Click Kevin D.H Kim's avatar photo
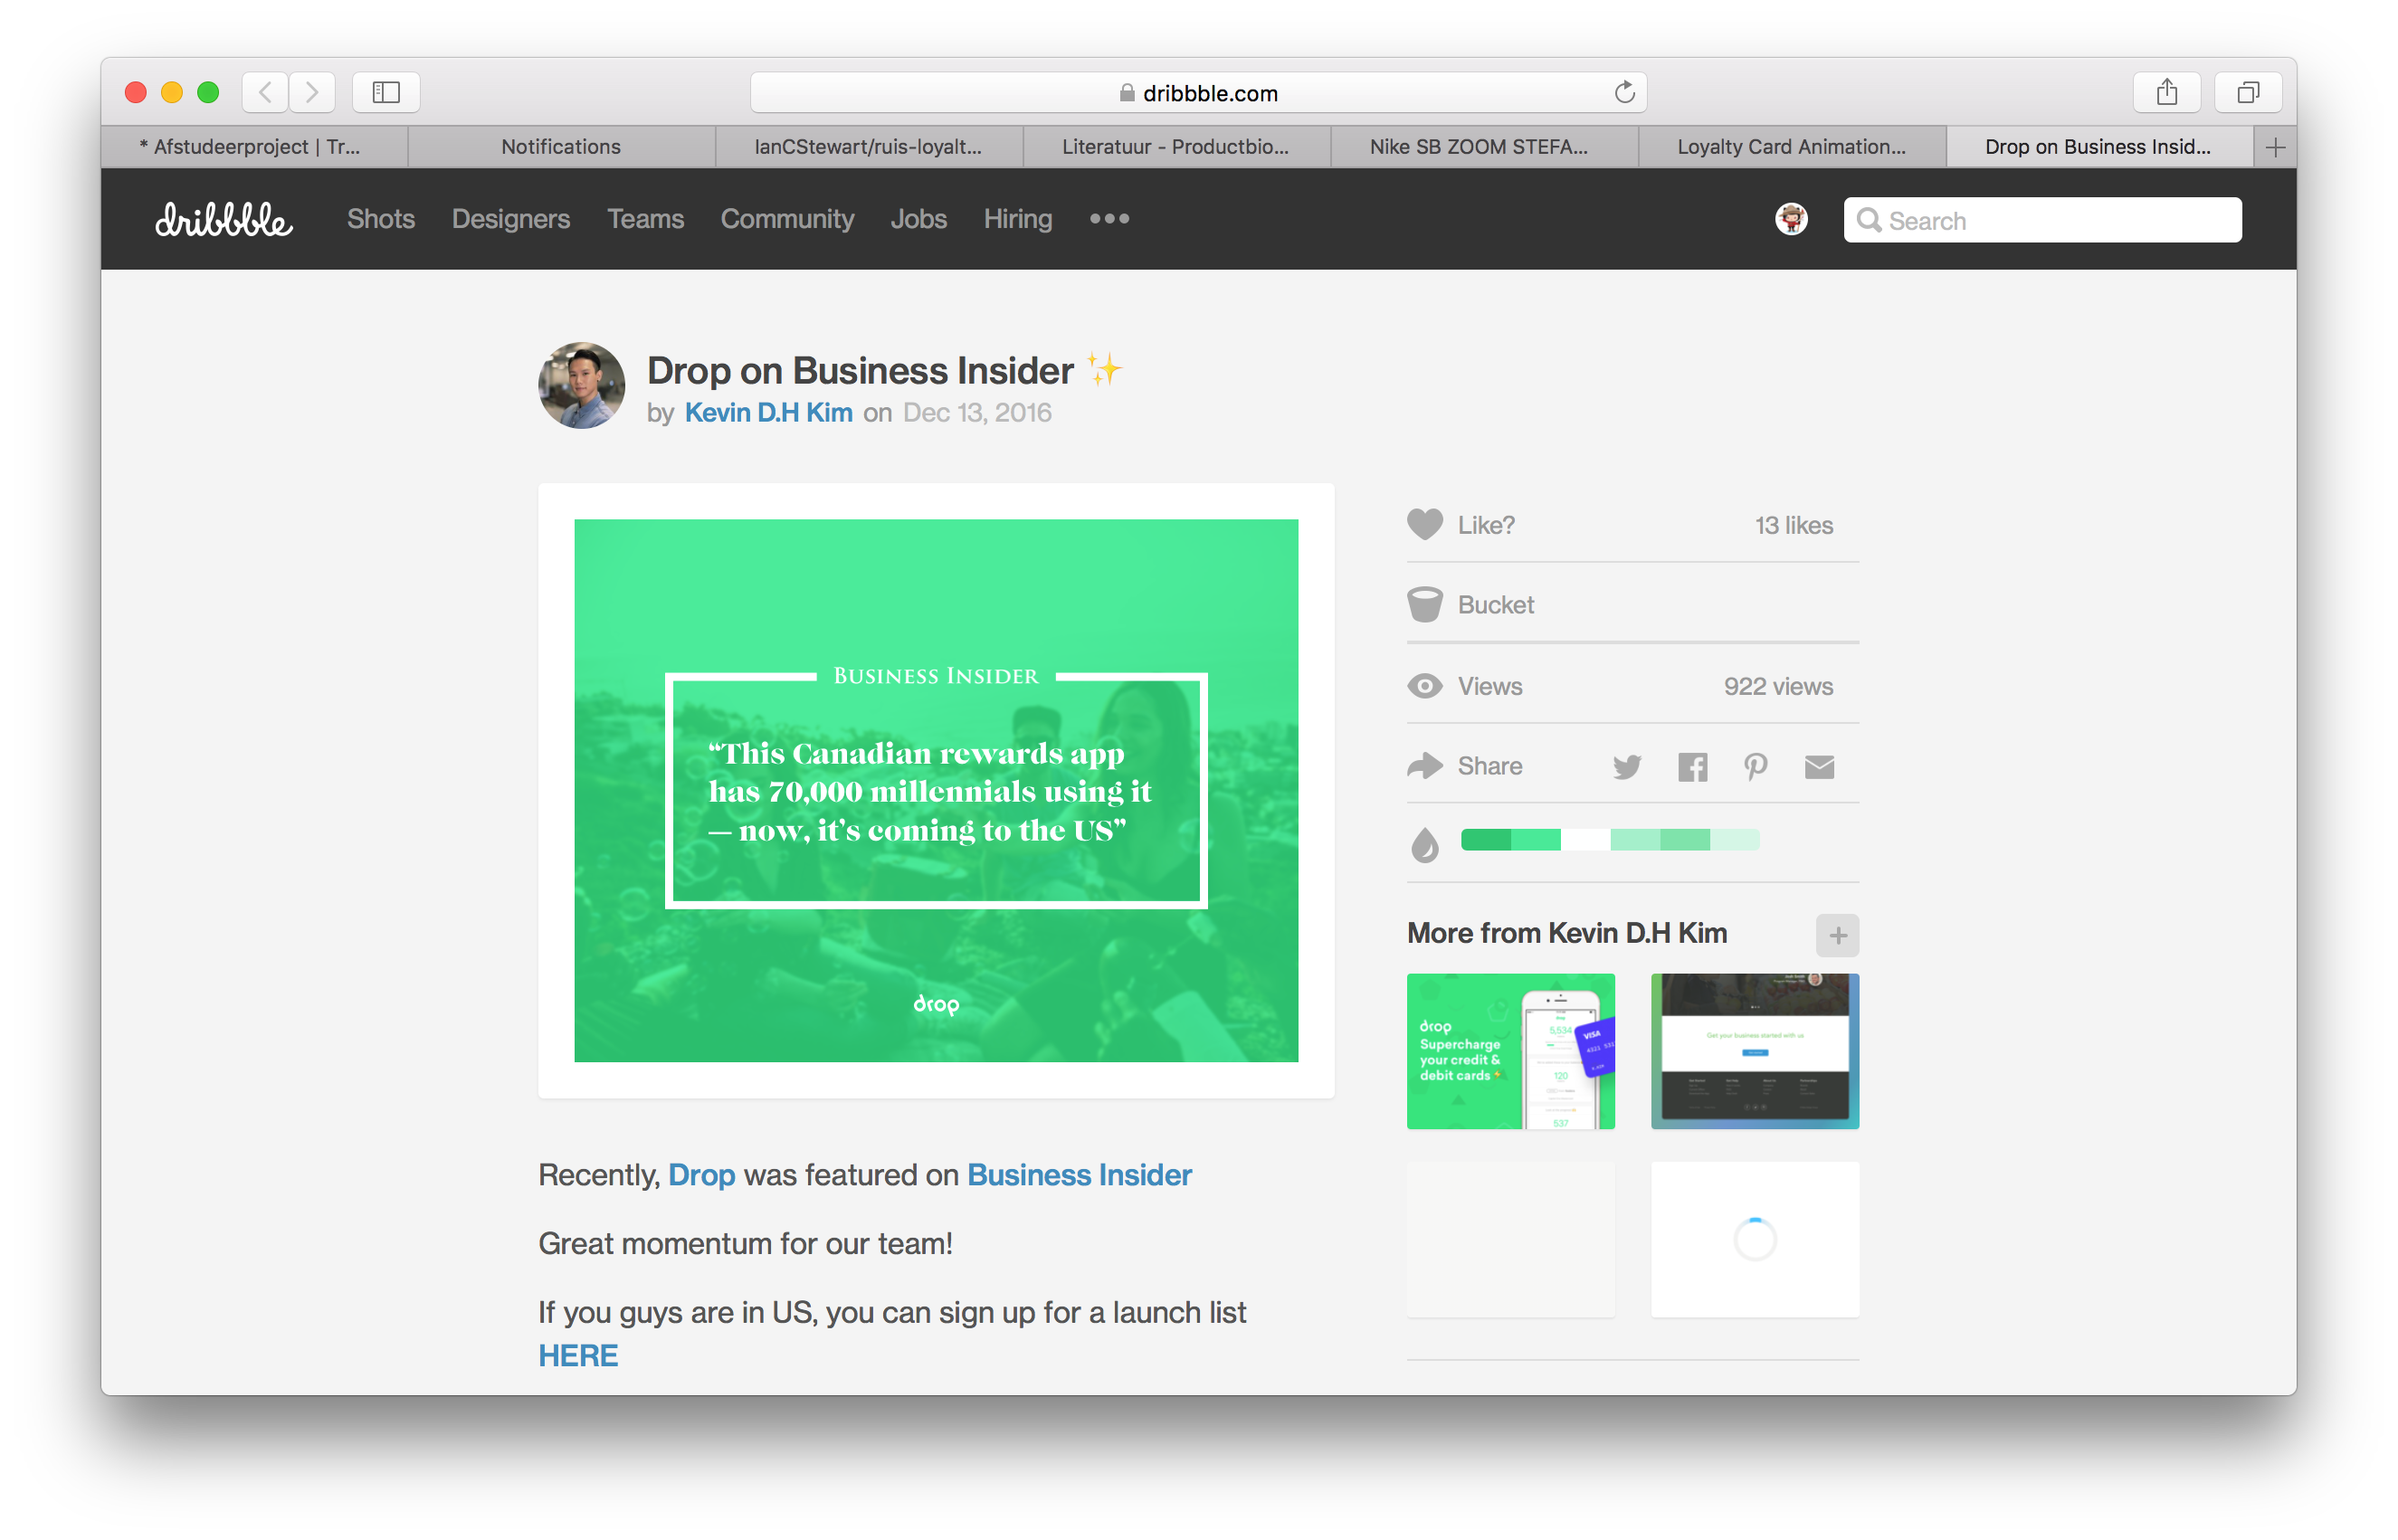Viewport: 2398px width, 1540px height. [x=581, y=385]
